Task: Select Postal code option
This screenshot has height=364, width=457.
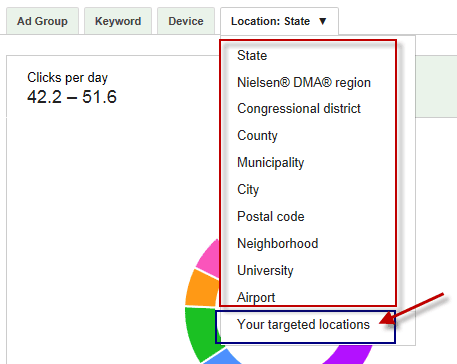Action: point(271,217)
